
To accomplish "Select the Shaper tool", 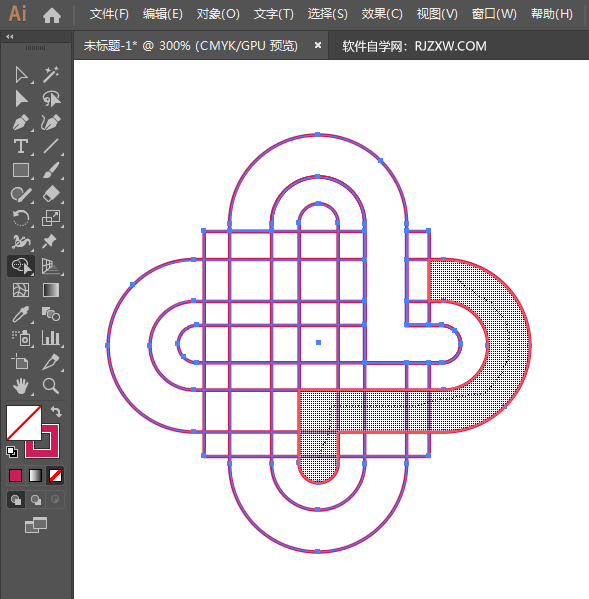I will 21,194.
